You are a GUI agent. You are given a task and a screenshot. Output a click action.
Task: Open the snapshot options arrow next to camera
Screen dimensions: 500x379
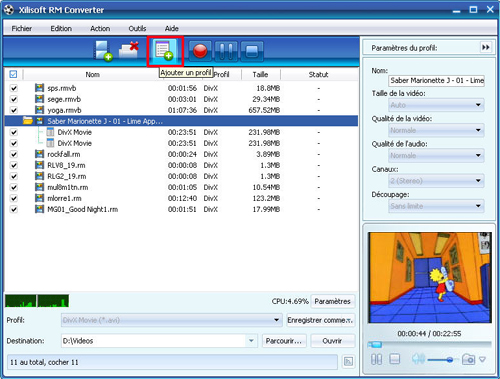[x=482, y=359]
